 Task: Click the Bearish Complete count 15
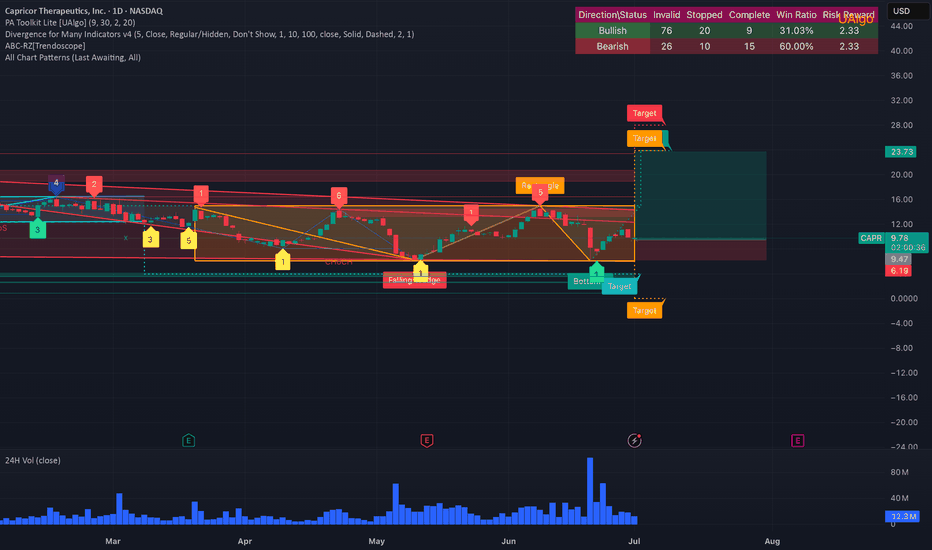749,46
